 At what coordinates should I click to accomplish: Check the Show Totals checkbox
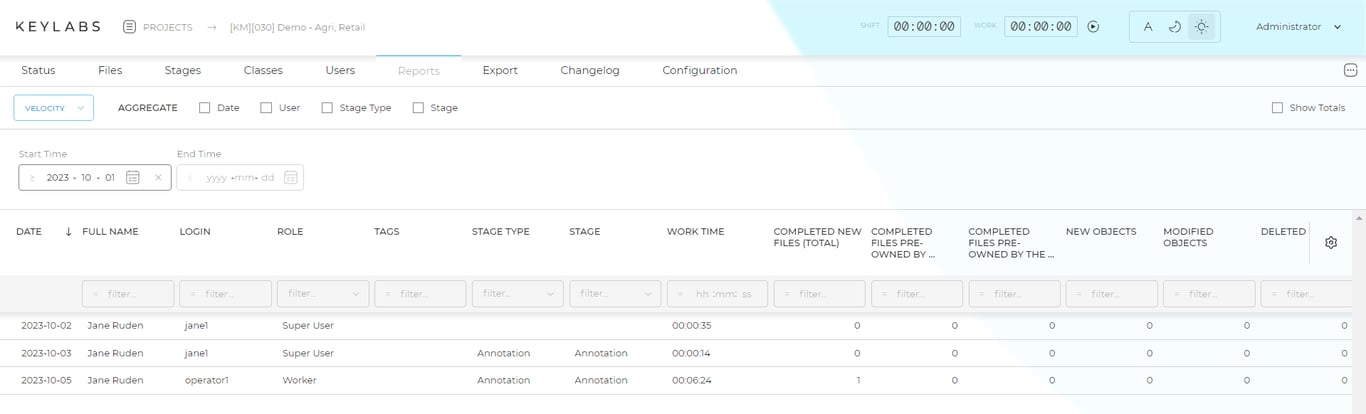click(1277, 108)
